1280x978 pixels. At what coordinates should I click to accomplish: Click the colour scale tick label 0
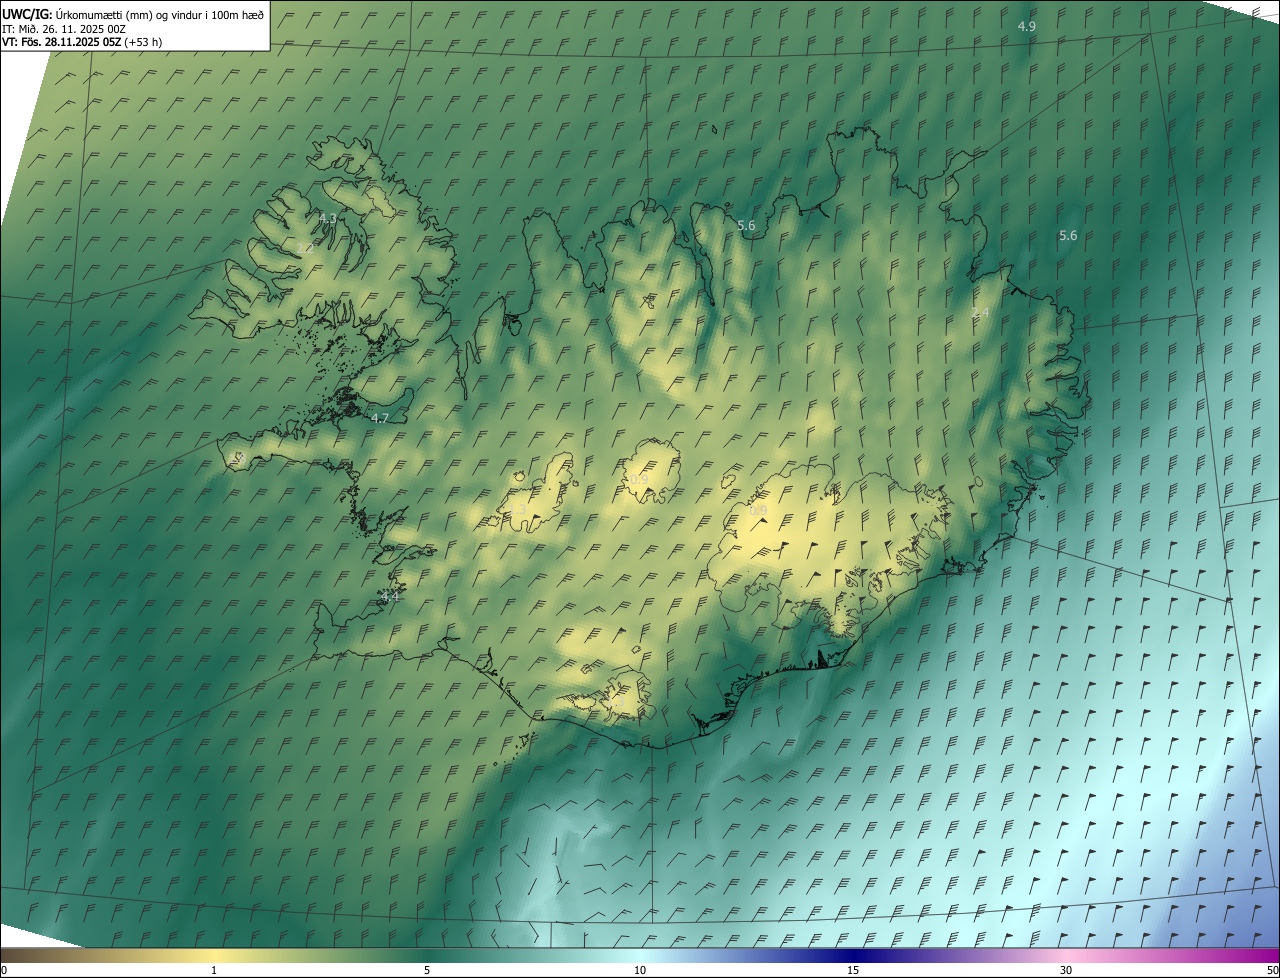(x=4, y=970)
